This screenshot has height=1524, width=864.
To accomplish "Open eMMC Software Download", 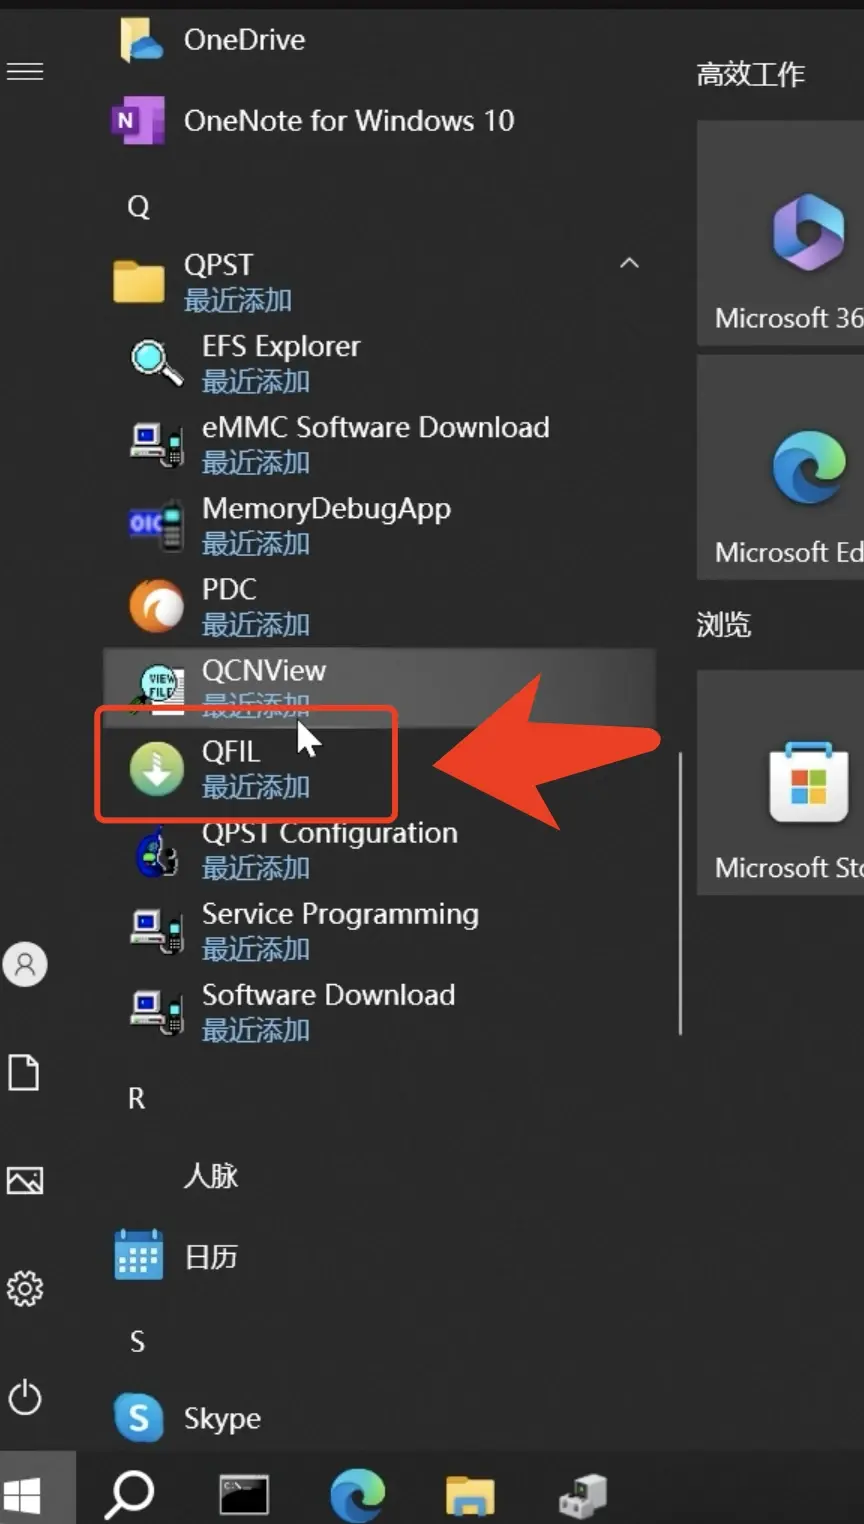I will [374, 443].
